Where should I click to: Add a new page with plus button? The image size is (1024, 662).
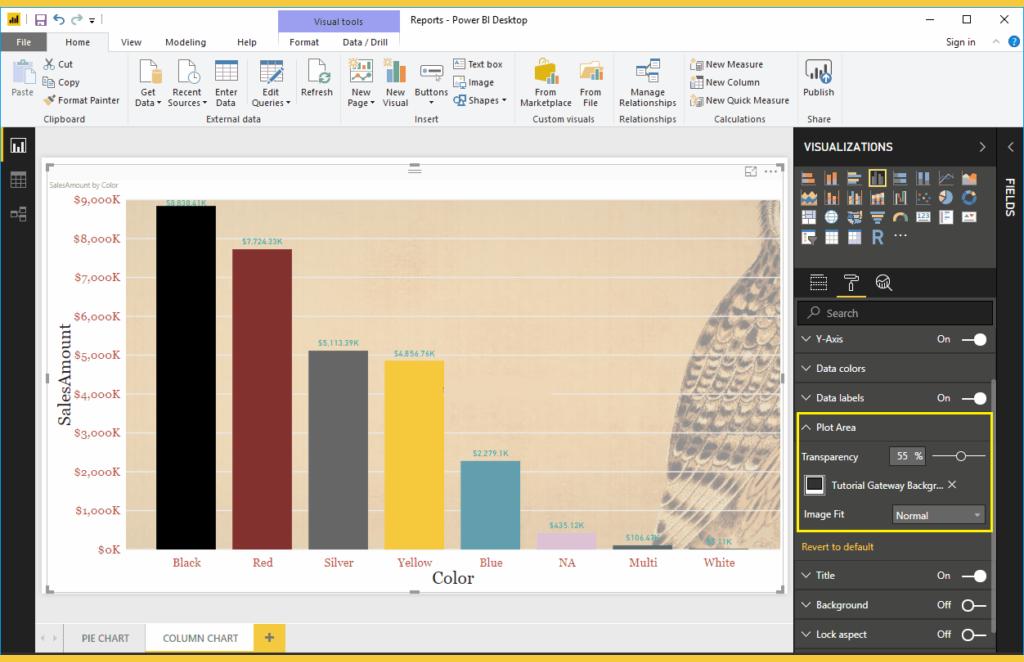coord(269,637)
